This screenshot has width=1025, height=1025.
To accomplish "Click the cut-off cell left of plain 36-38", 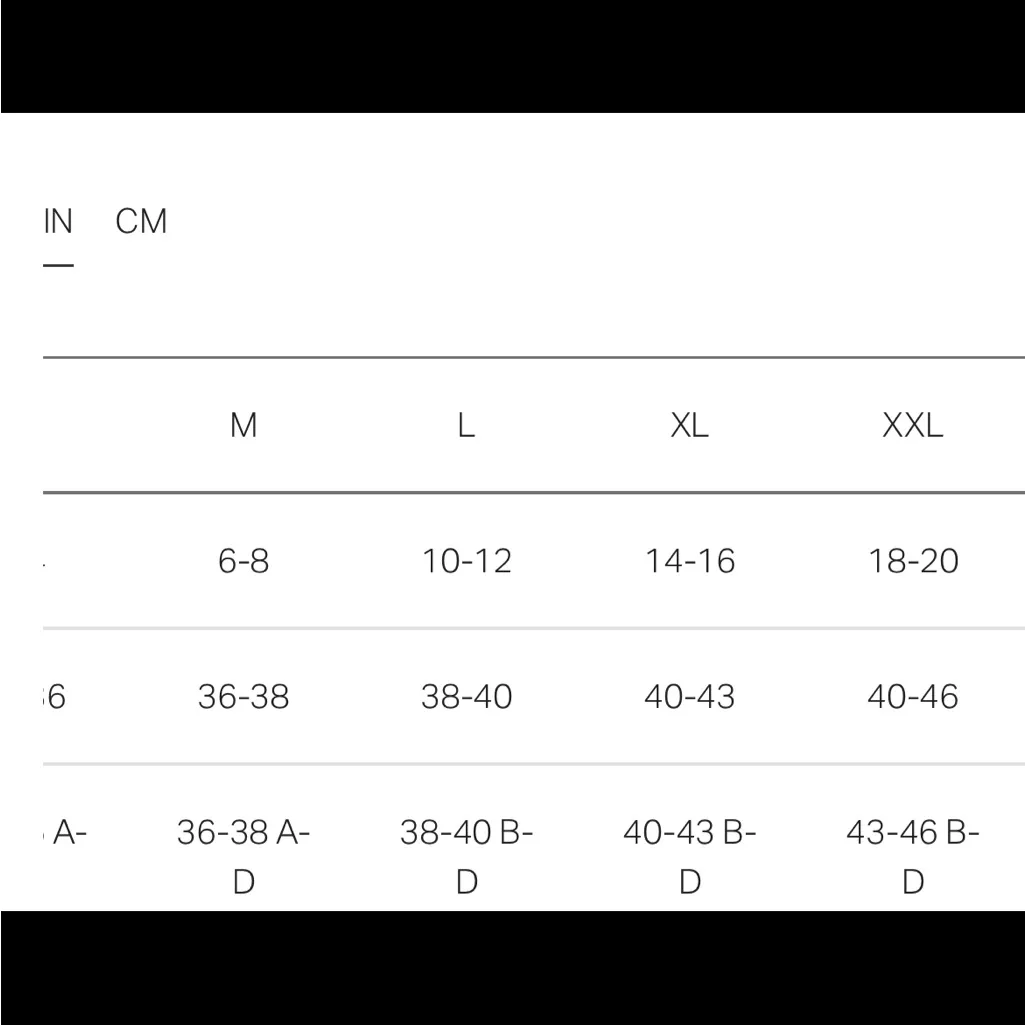I will point(56,696).
